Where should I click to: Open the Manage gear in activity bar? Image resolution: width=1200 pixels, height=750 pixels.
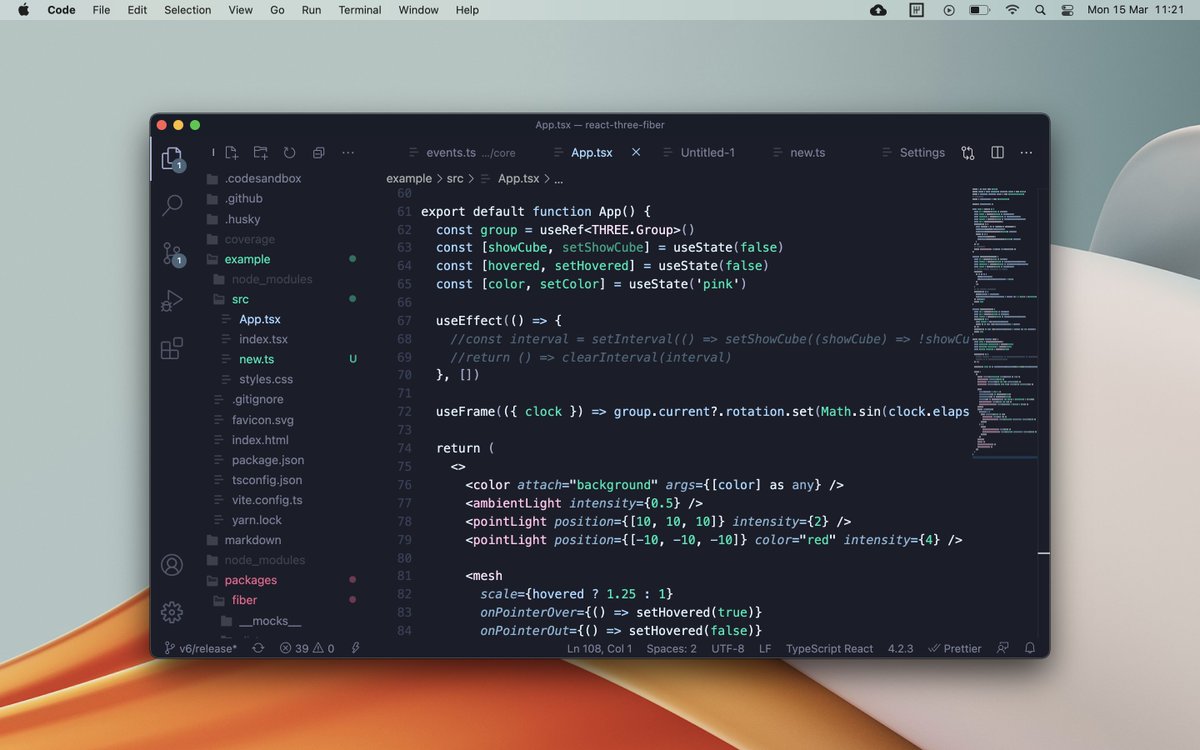coord(172,612)
